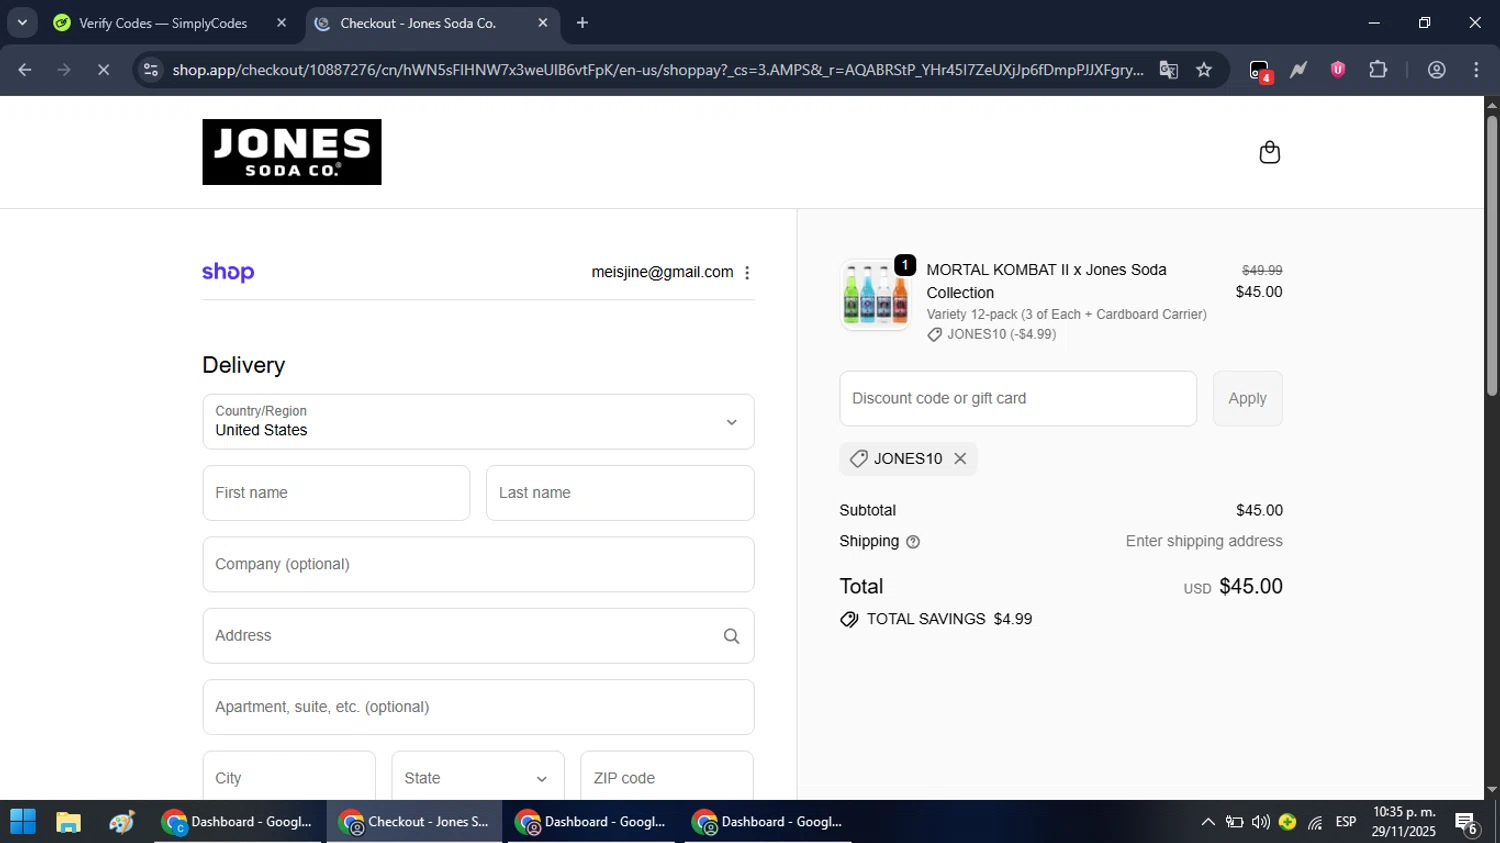Screen dimensions: 1500x843
Task: Open the extension with red badge 4
Action: (x=1260, y=70)
